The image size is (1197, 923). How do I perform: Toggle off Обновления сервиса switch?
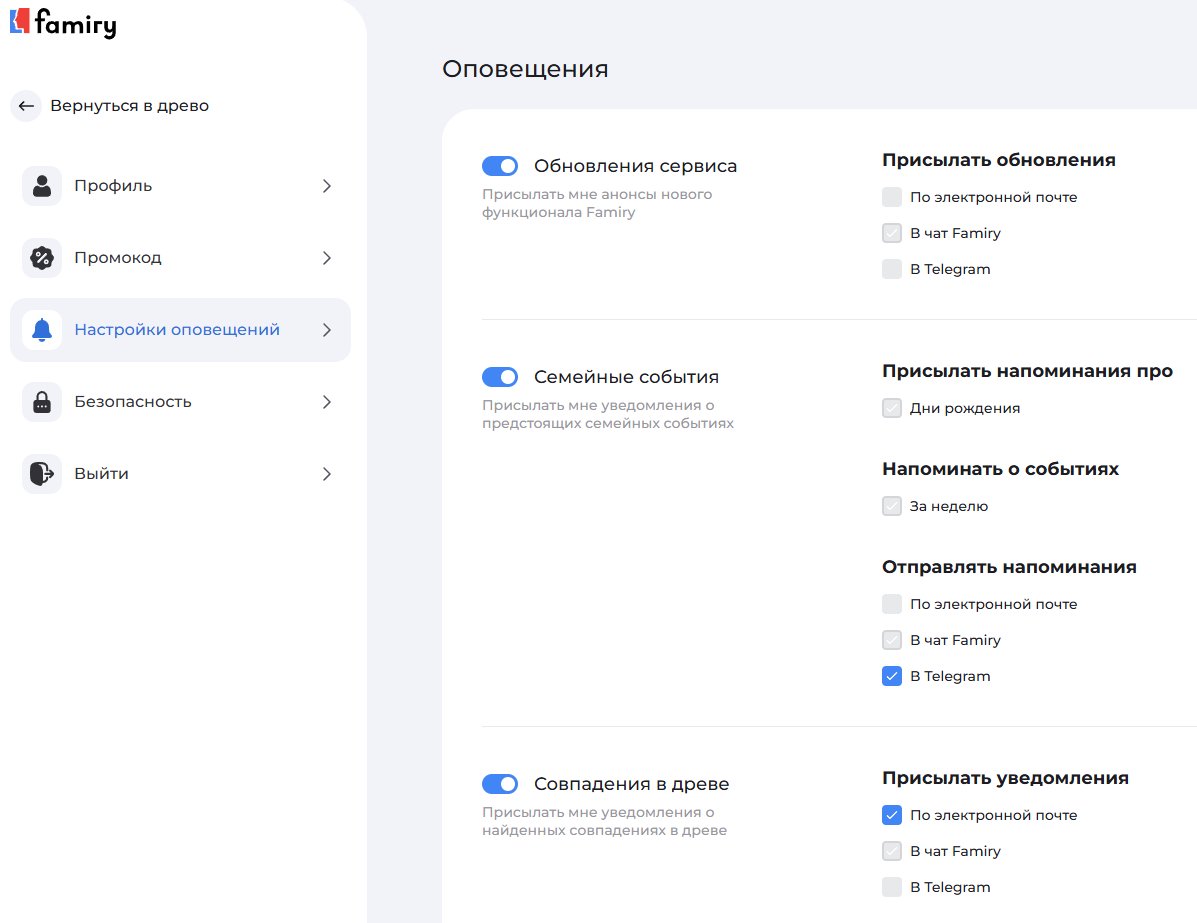[x=500, y=166]
